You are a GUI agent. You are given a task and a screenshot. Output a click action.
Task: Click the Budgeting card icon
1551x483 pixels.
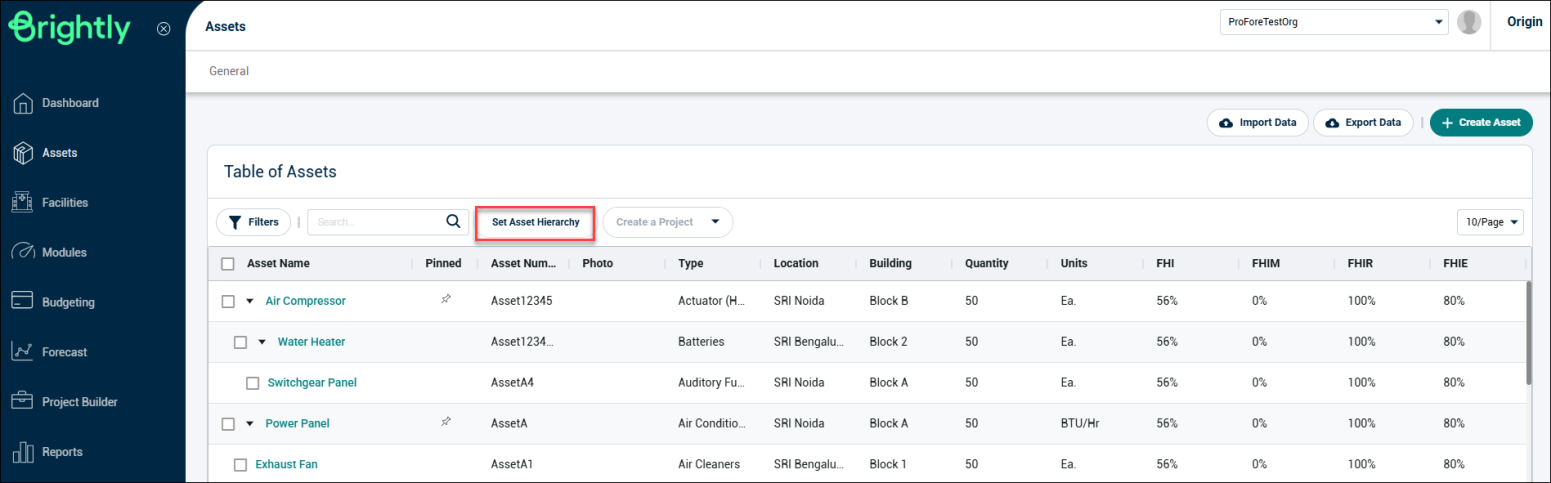pyautogui.click(x=23, y=302)
